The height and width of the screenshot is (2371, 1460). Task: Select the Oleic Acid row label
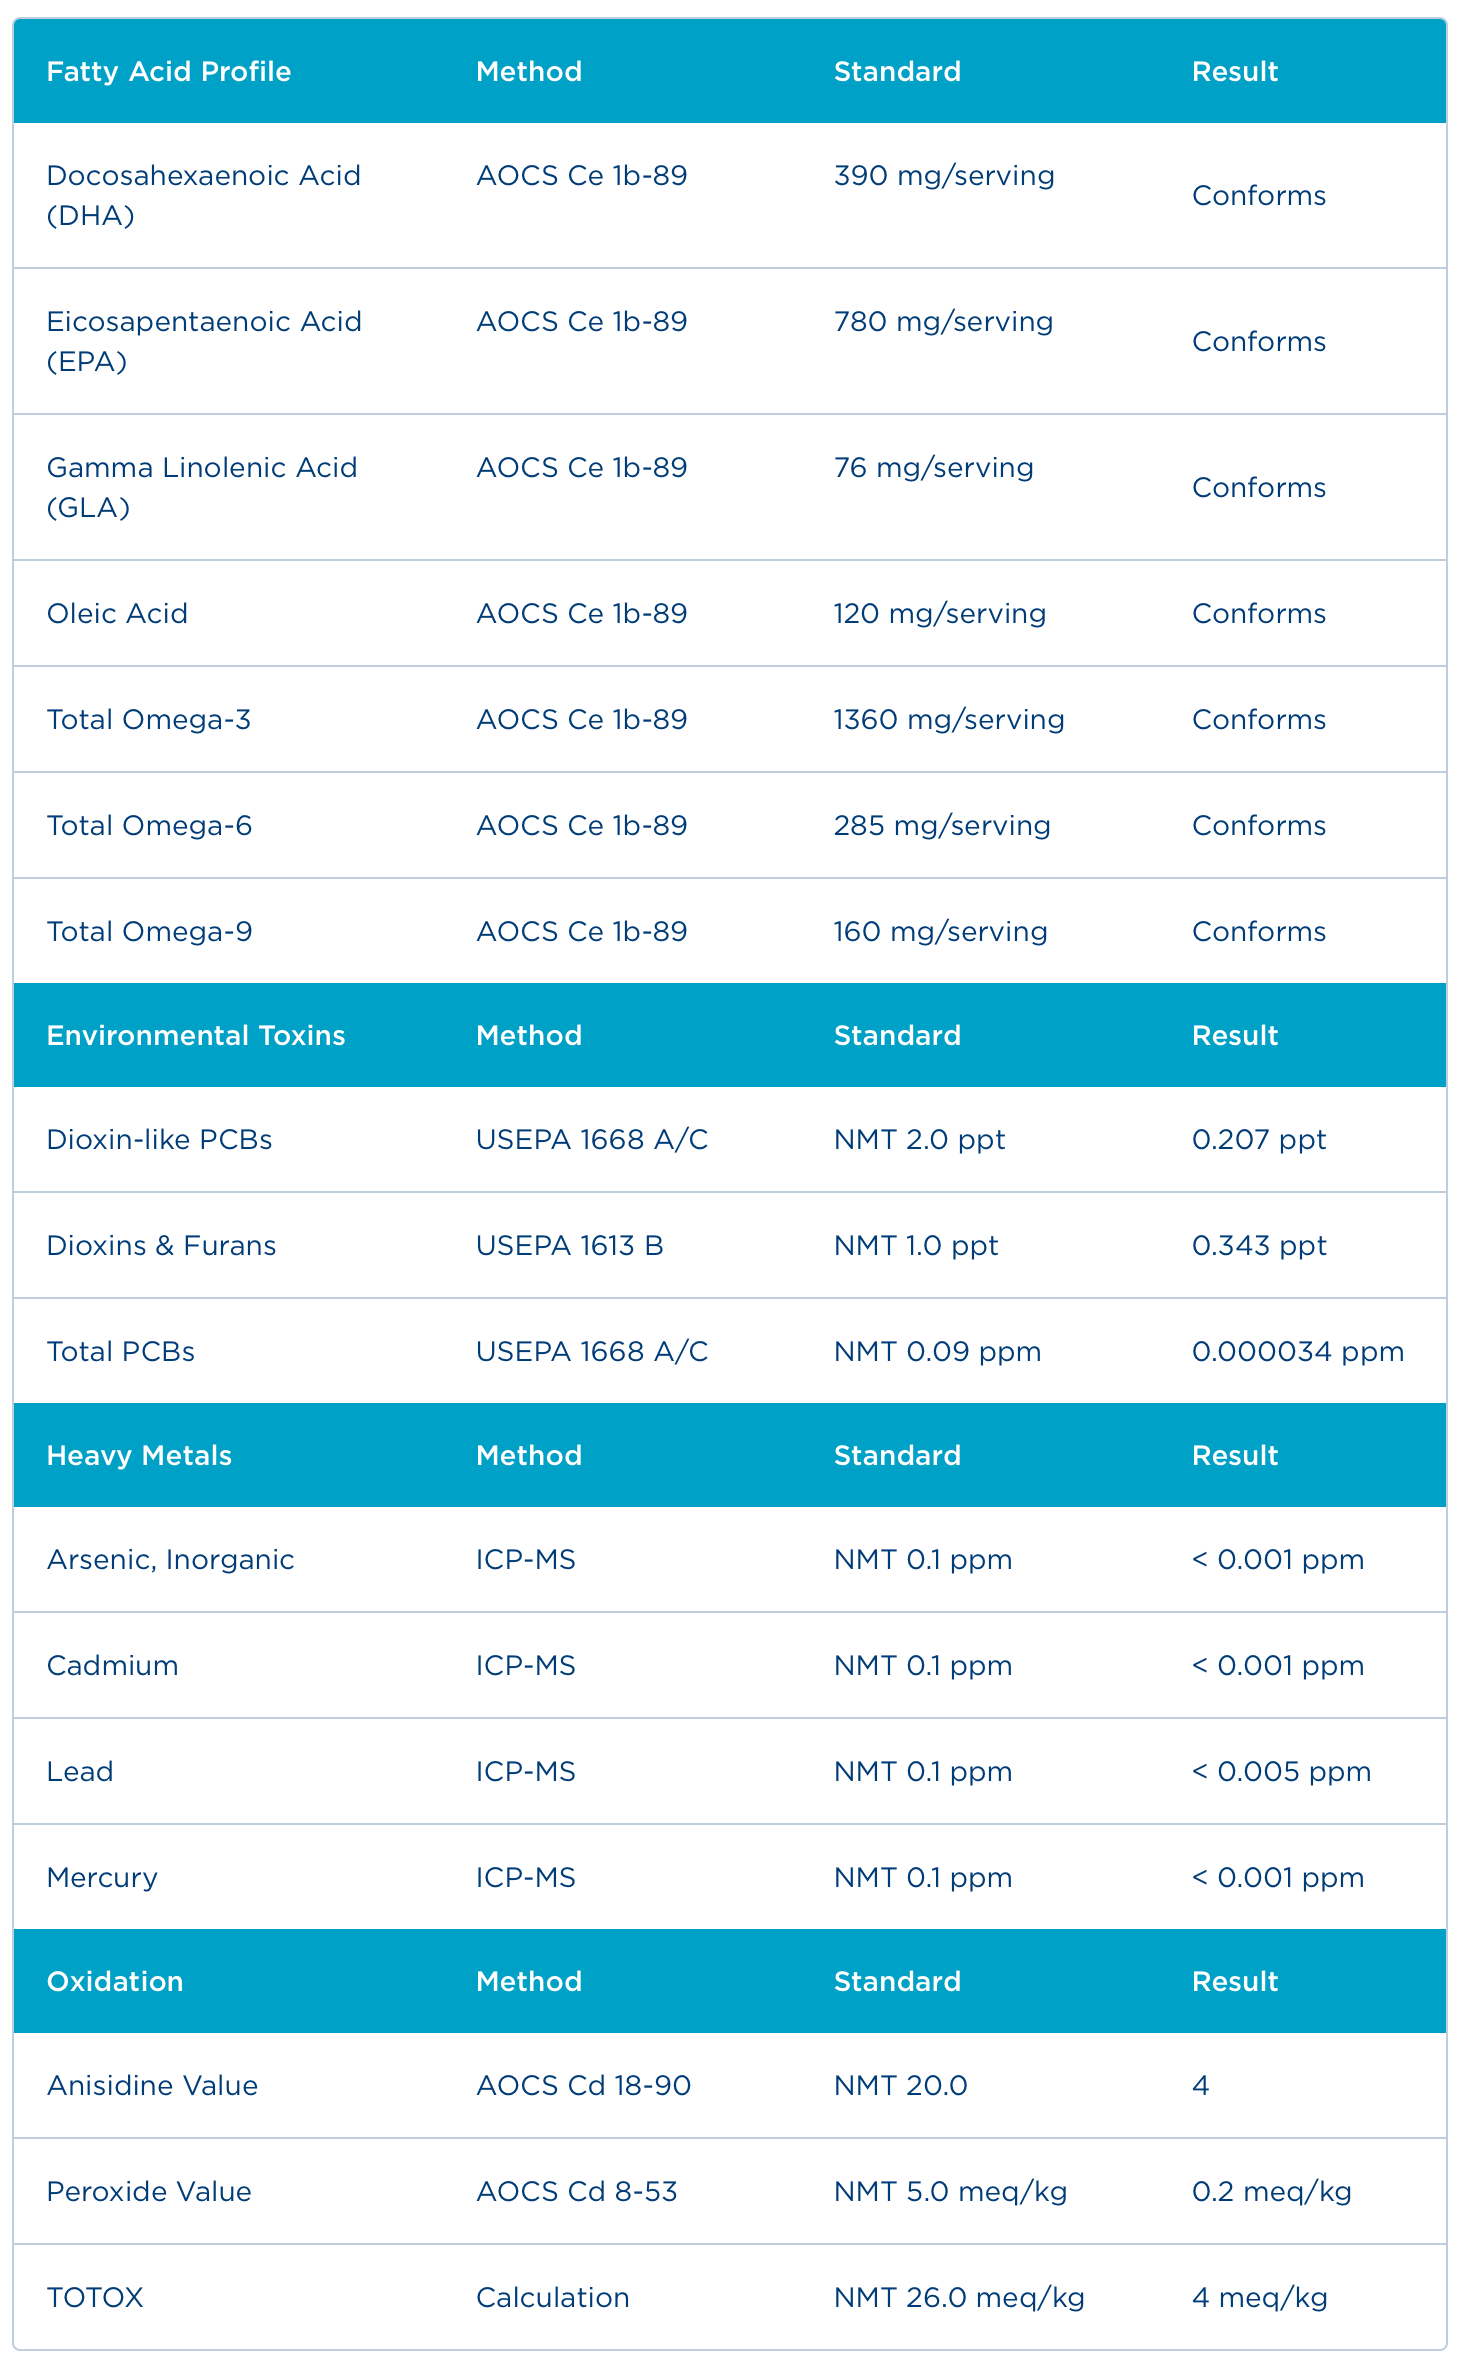pyautogui.click(x=117, y=613)
